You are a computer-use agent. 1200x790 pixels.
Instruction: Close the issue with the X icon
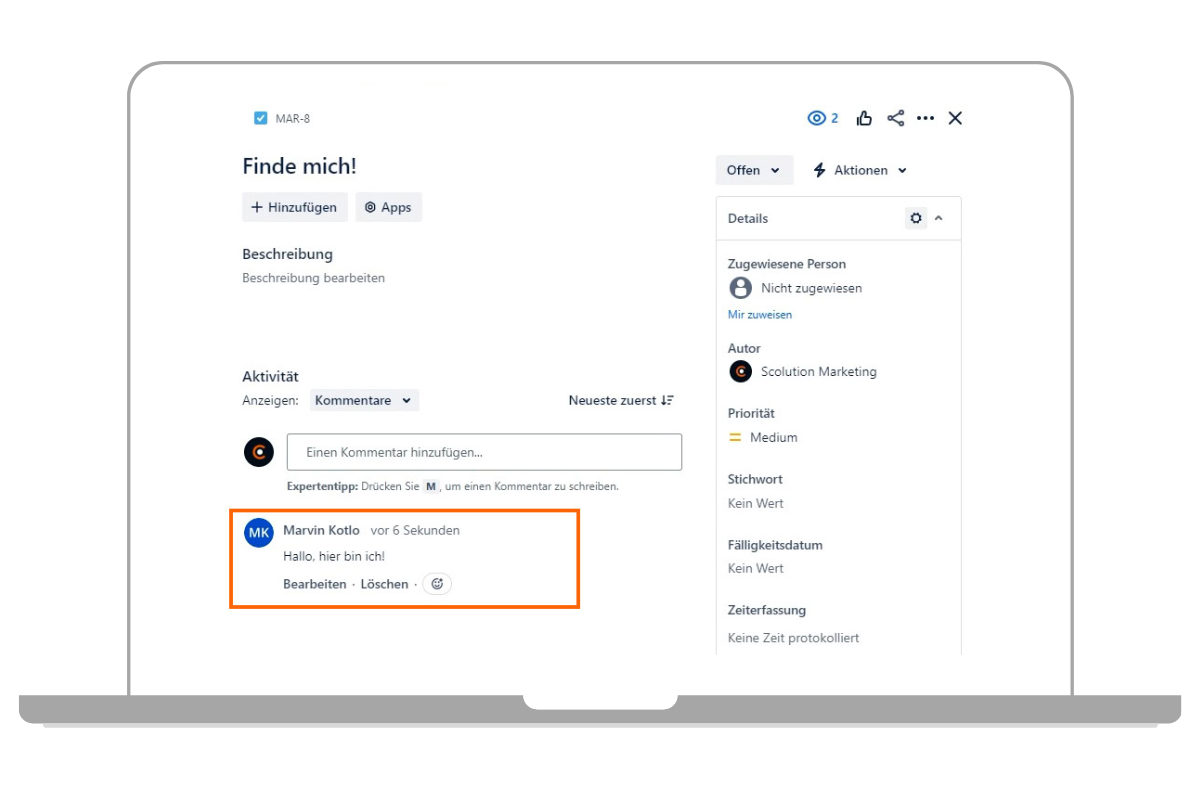pyautogui.click(x=955, y=118)
